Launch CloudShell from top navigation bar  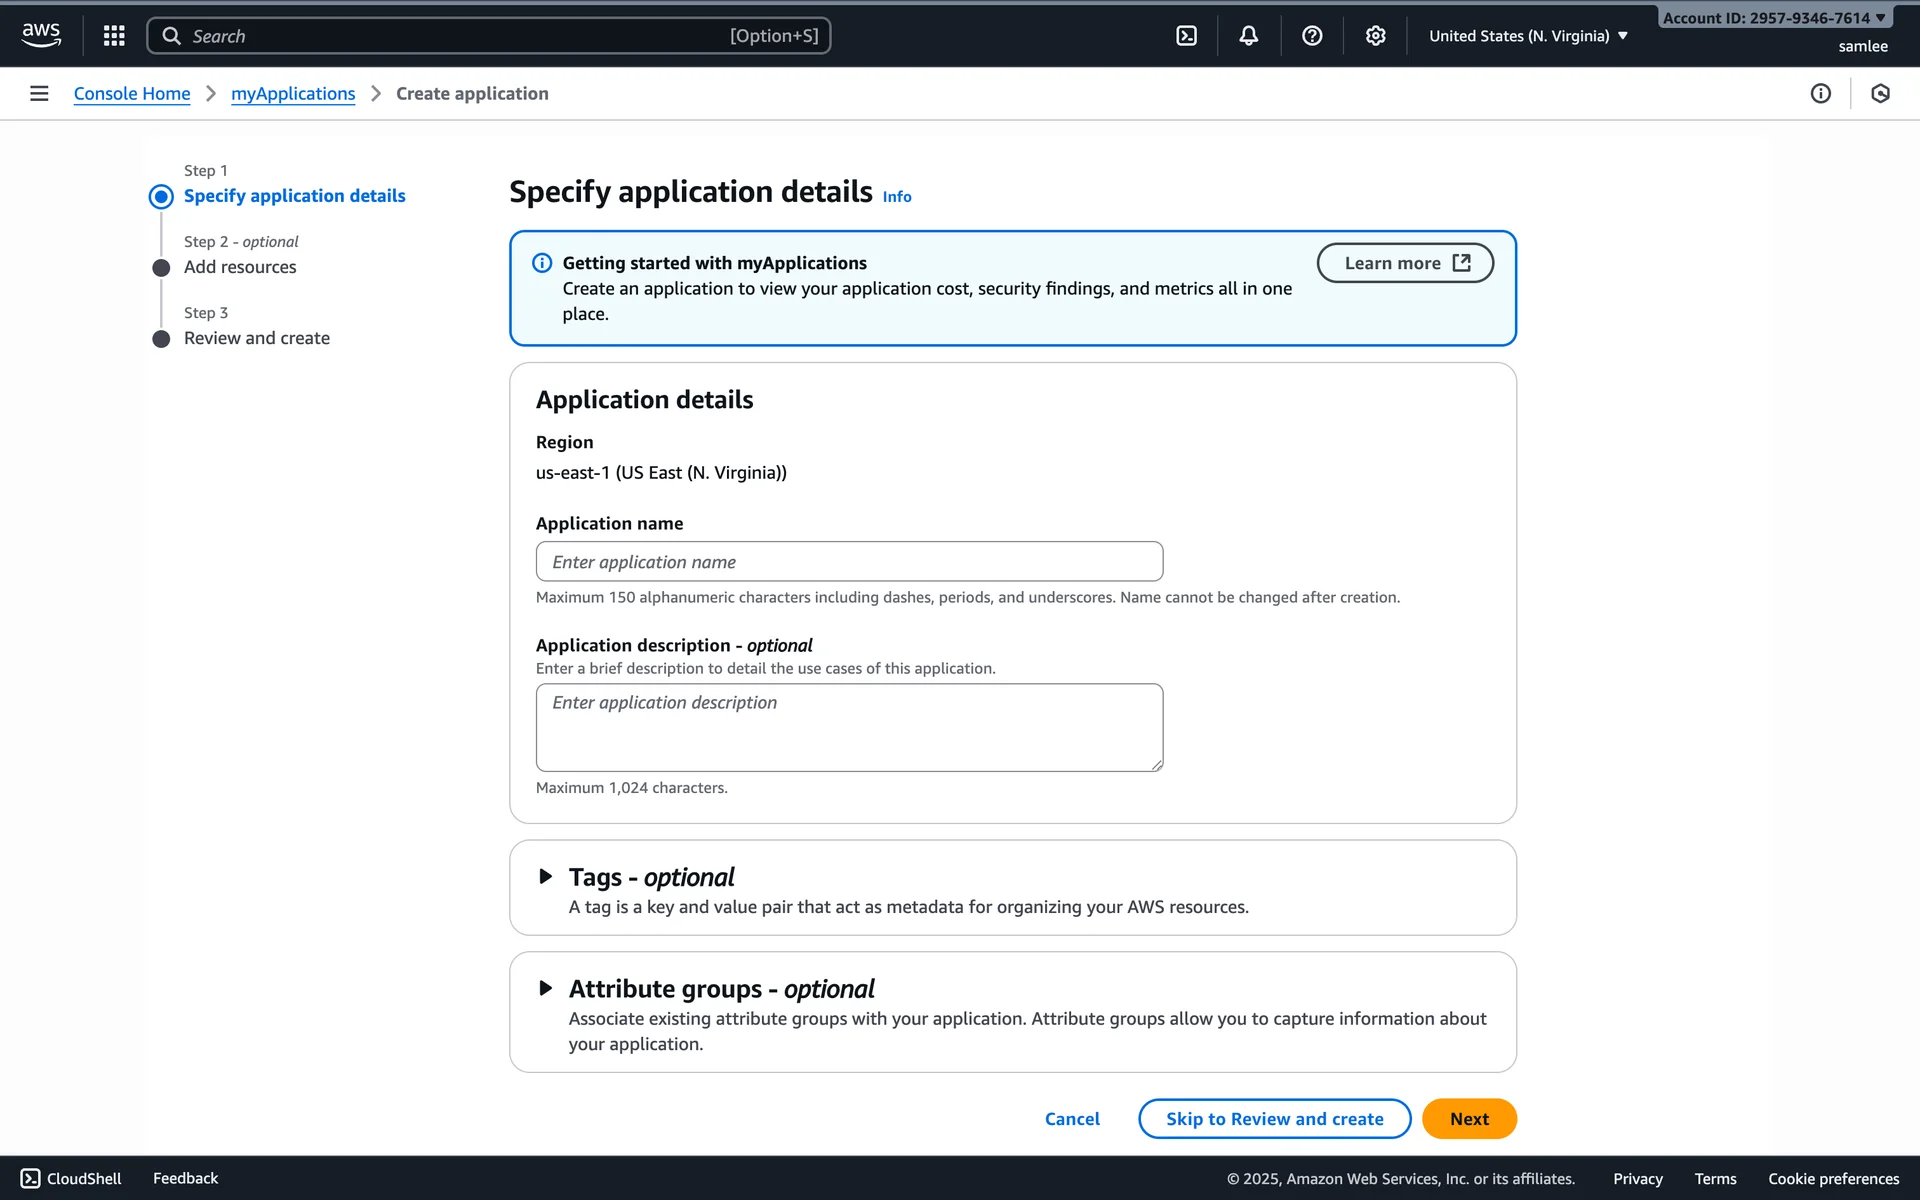(1186, 36)
